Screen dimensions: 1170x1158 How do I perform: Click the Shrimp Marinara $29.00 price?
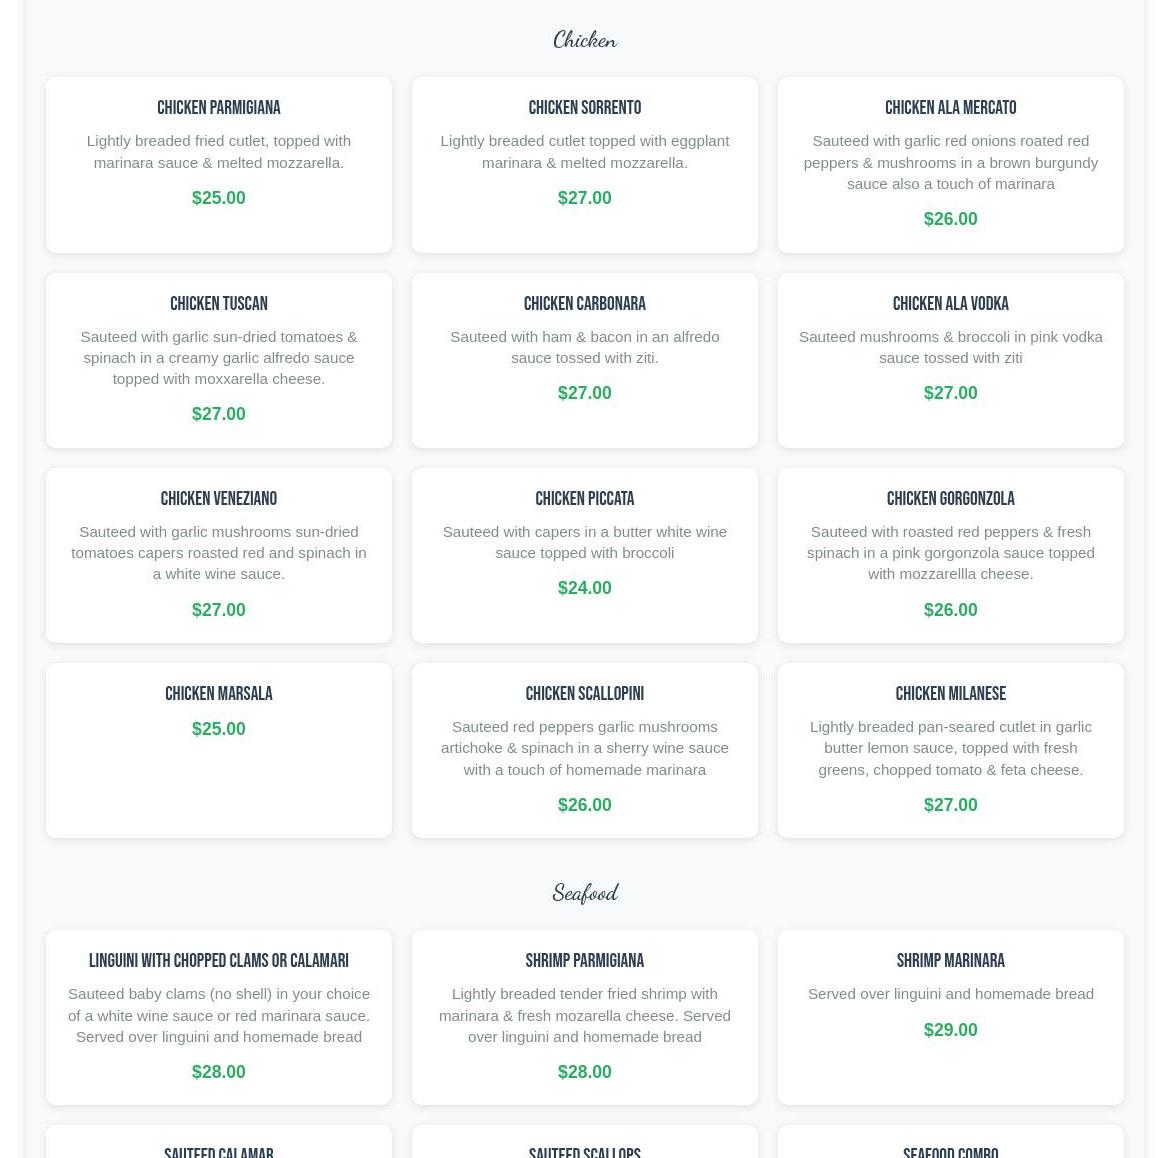[x=951, y=1030]
